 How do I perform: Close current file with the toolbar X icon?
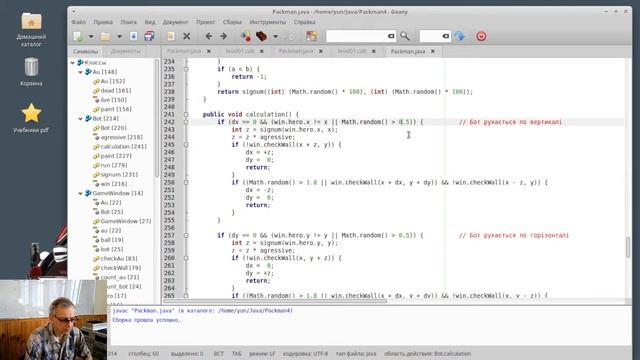pos(187,36)
